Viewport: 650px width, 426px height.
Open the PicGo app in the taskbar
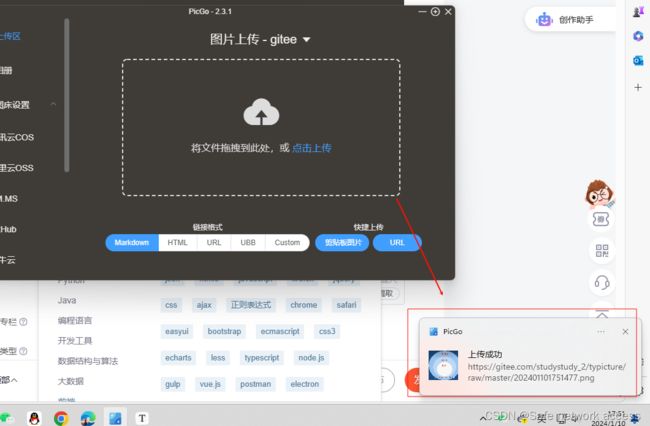pos(115,418)
